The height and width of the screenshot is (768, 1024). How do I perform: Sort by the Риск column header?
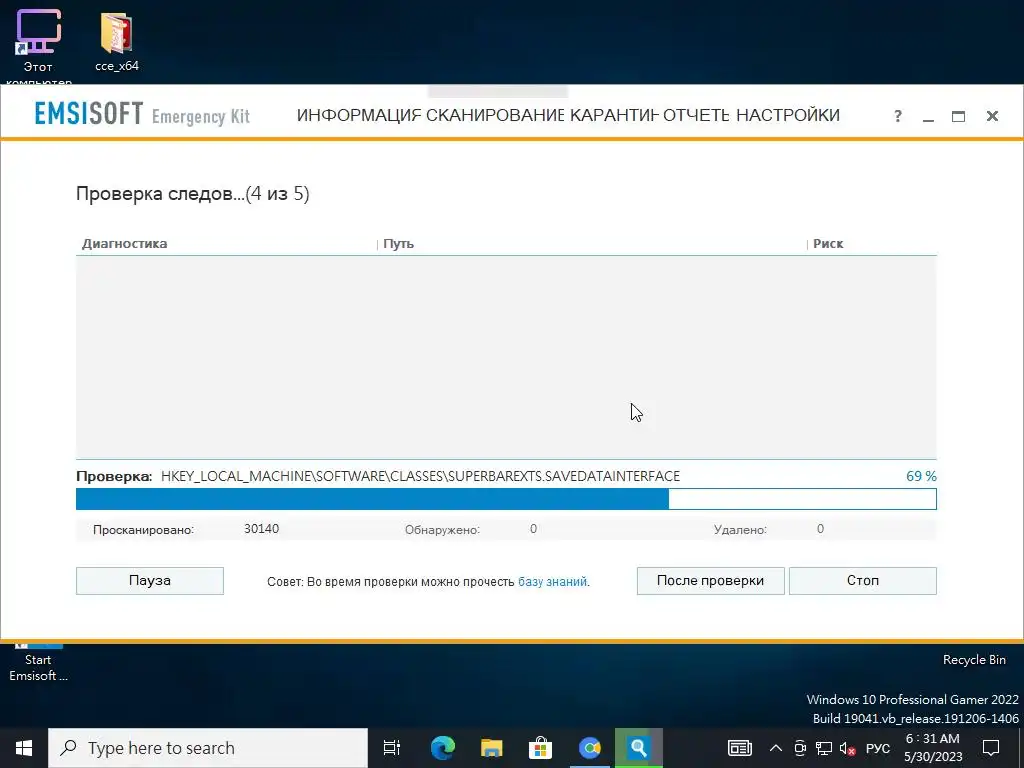coord(828,244)
